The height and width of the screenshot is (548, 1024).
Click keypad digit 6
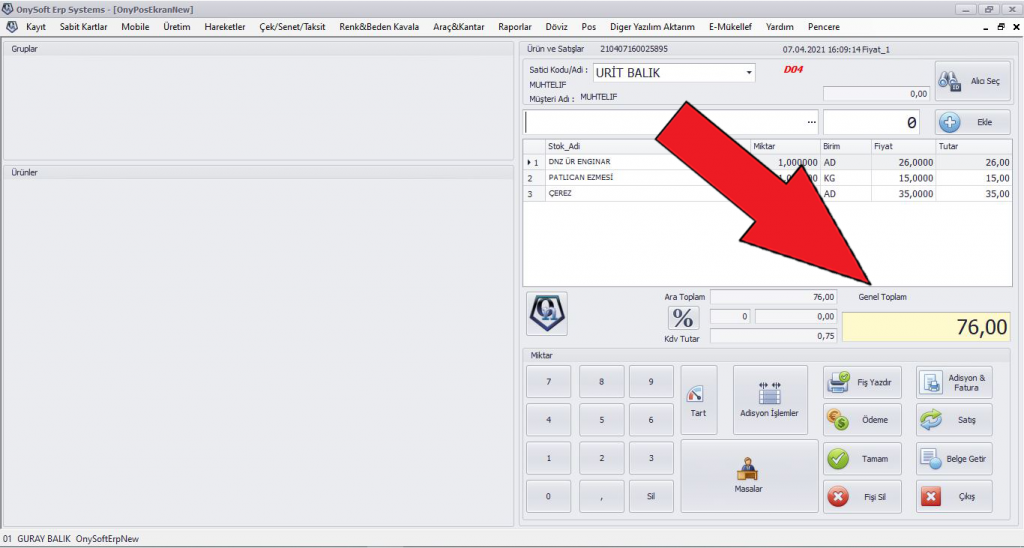click(x=651, y=420)
